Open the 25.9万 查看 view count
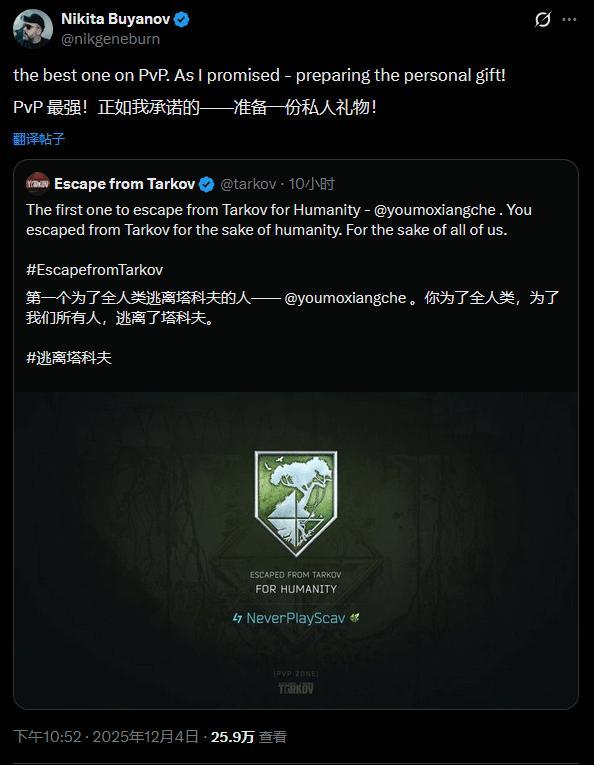594x765 pixels. click(249, 737)
